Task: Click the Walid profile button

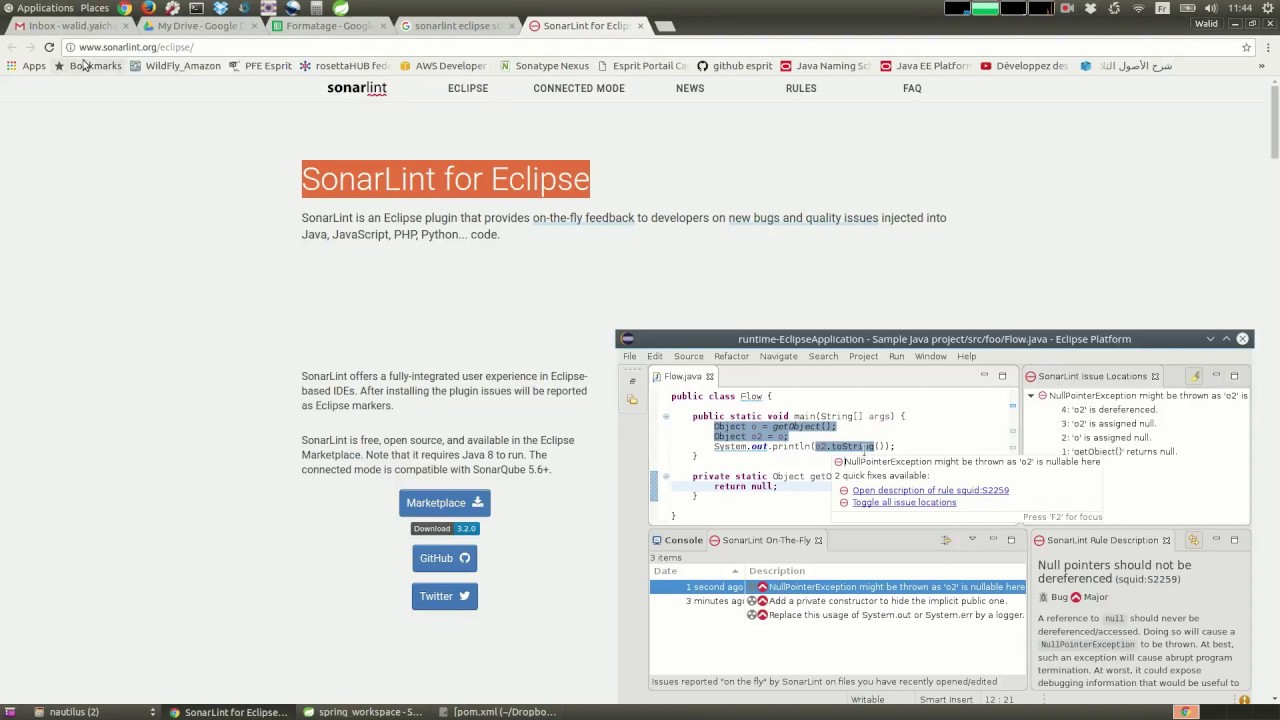Action: coord(1206,24)
